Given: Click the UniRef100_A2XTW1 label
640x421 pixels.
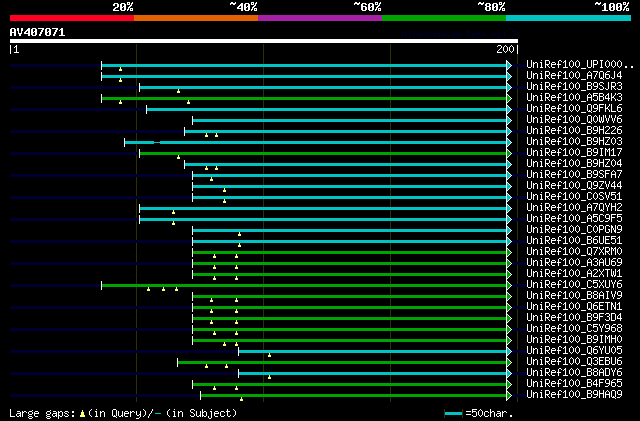Looking at the screenshot, I should pos(574,274).
